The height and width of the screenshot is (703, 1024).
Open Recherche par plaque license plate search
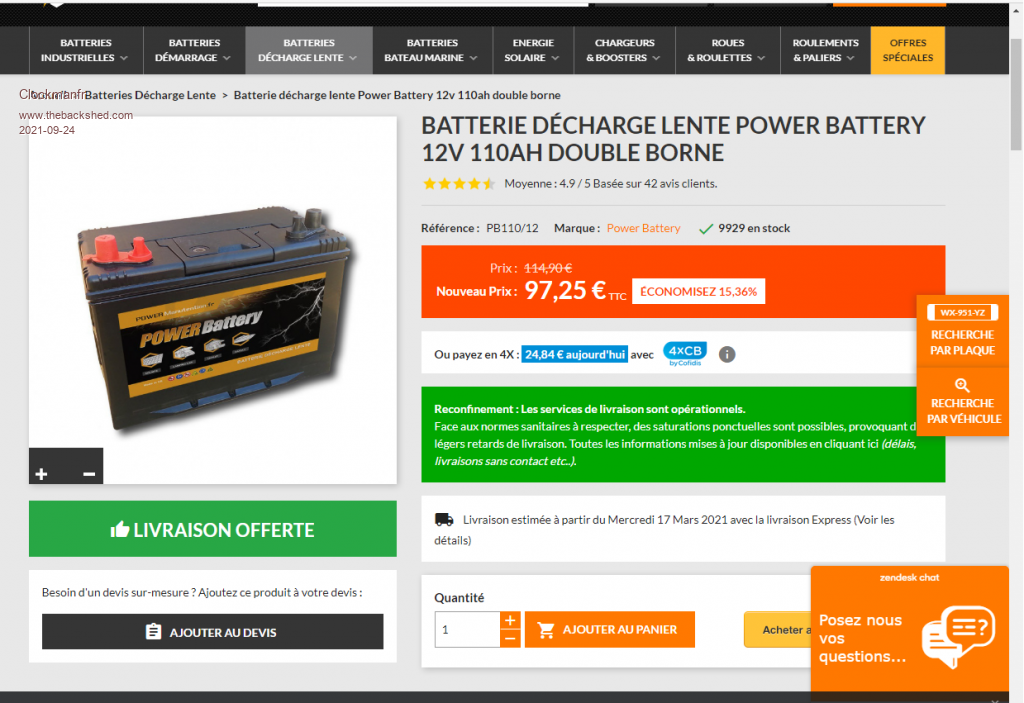[x=963, y=331]
